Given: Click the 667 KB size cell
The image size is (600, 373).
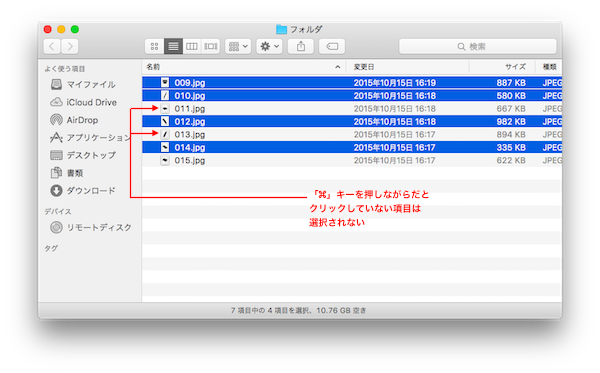Looking at the screenshot, I should coord(511,109).
